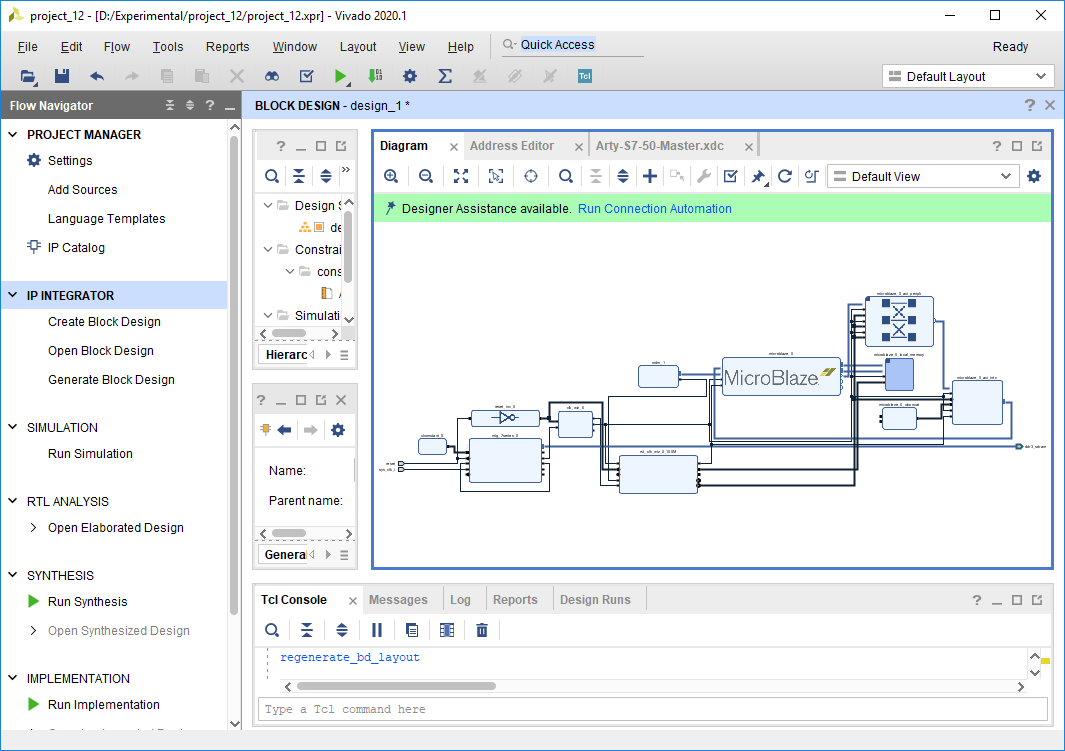Open the IP Catalog
The height and width of the screenshot is (751, 1065).
click(76, 248)
